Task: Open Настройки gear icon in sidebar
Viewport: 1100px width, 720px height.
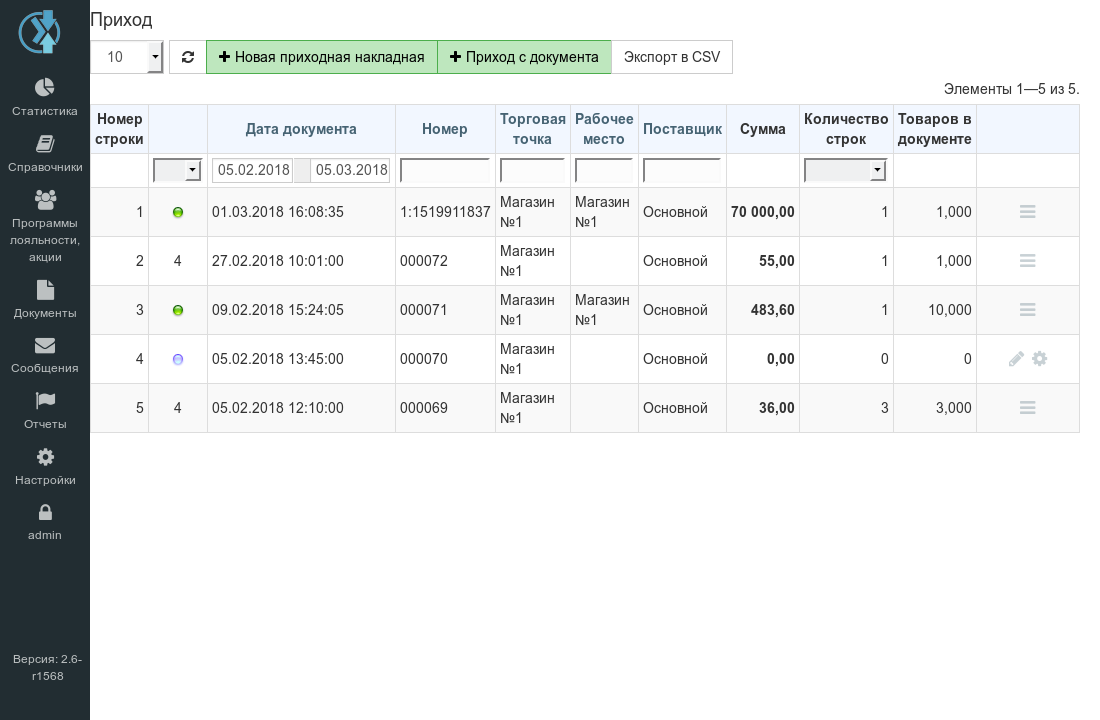Action: 45,457
